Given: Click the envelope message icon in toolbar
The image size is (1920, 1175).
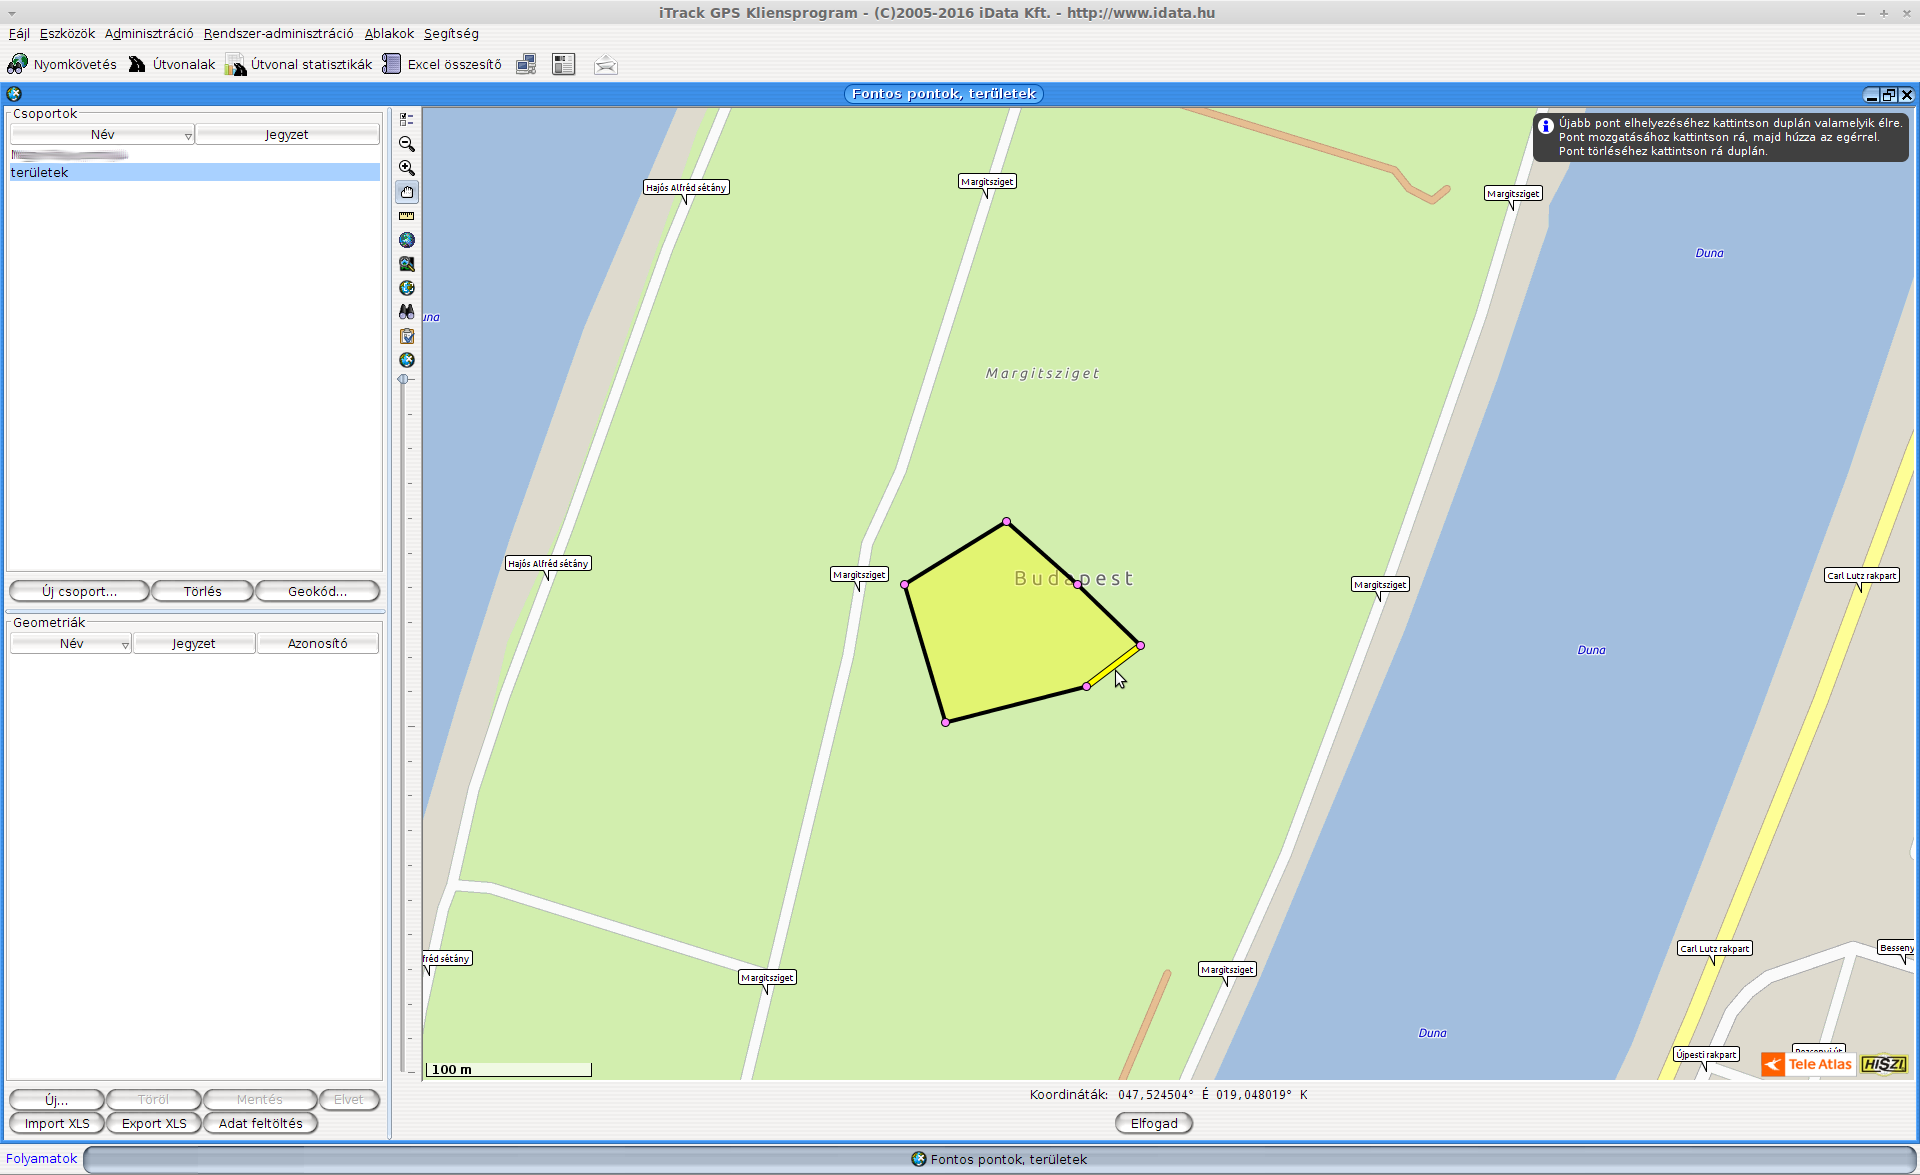Looking at the screenshot, I should click(605, 65).
